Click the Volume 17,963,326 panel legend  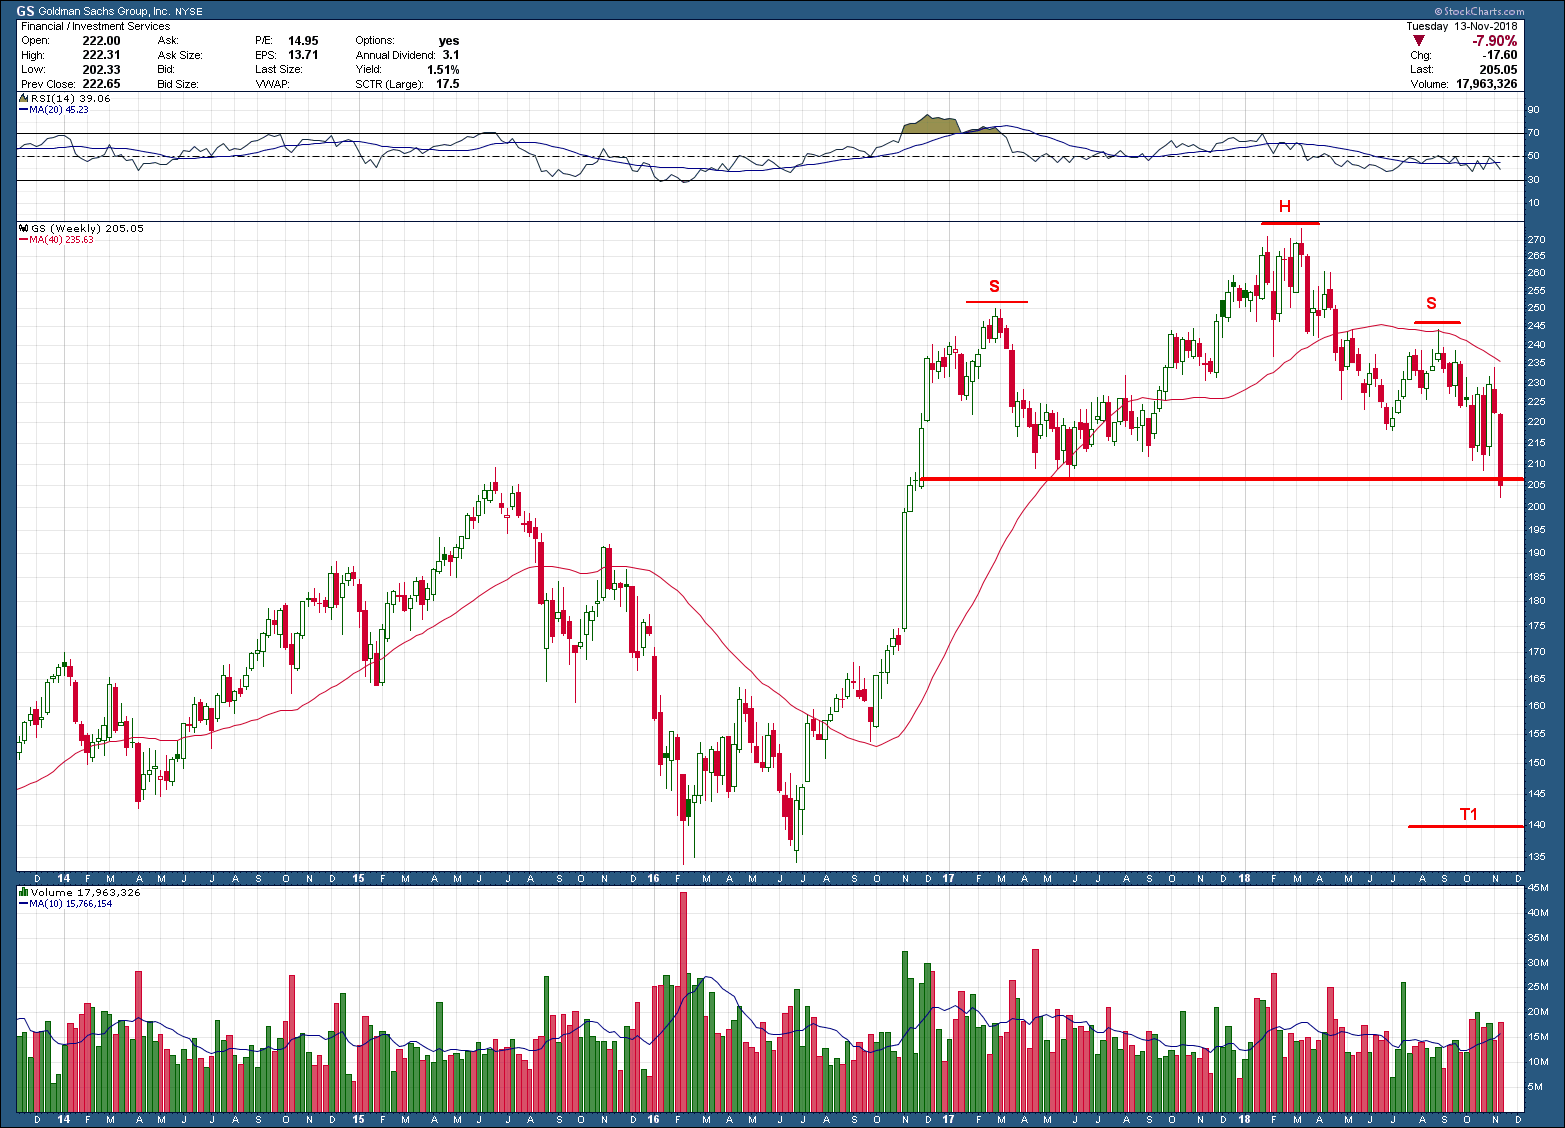[x=86, y=892]
